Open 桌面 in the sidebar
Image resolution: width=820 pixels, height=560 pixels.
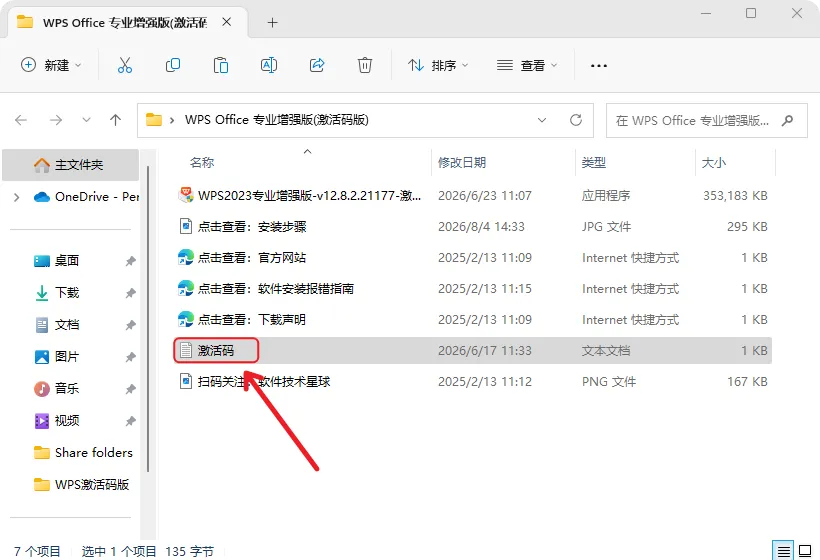pyautogui.click(x=67, y=260)
